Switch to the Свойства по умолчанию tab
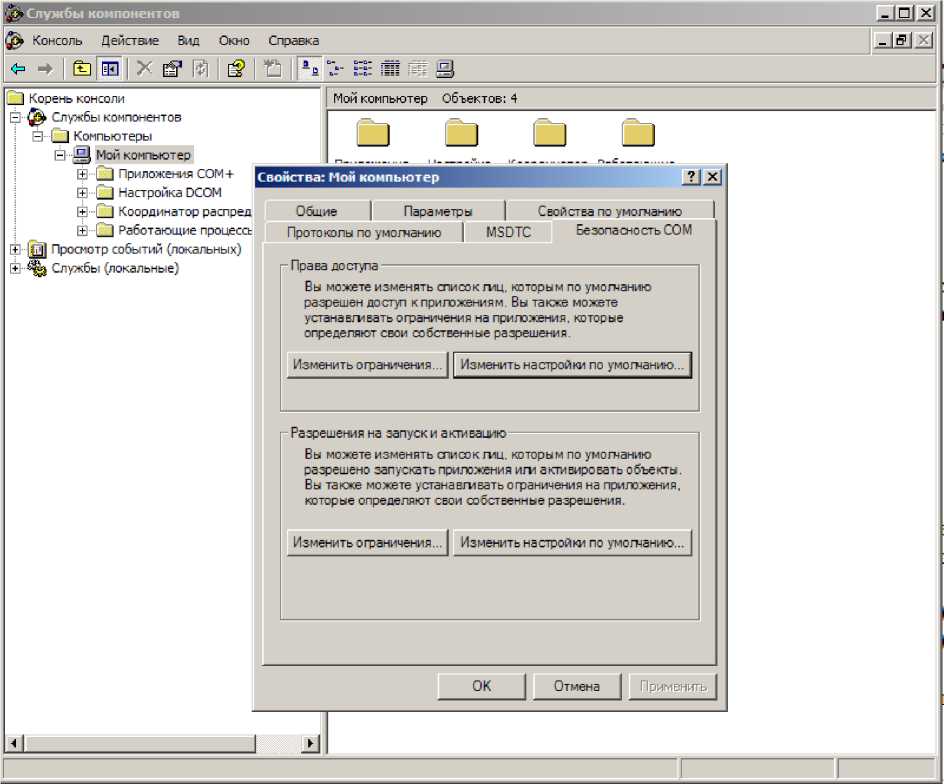This screenshot has height=784, width=944. pyautogui.click(x=609, y=211)
